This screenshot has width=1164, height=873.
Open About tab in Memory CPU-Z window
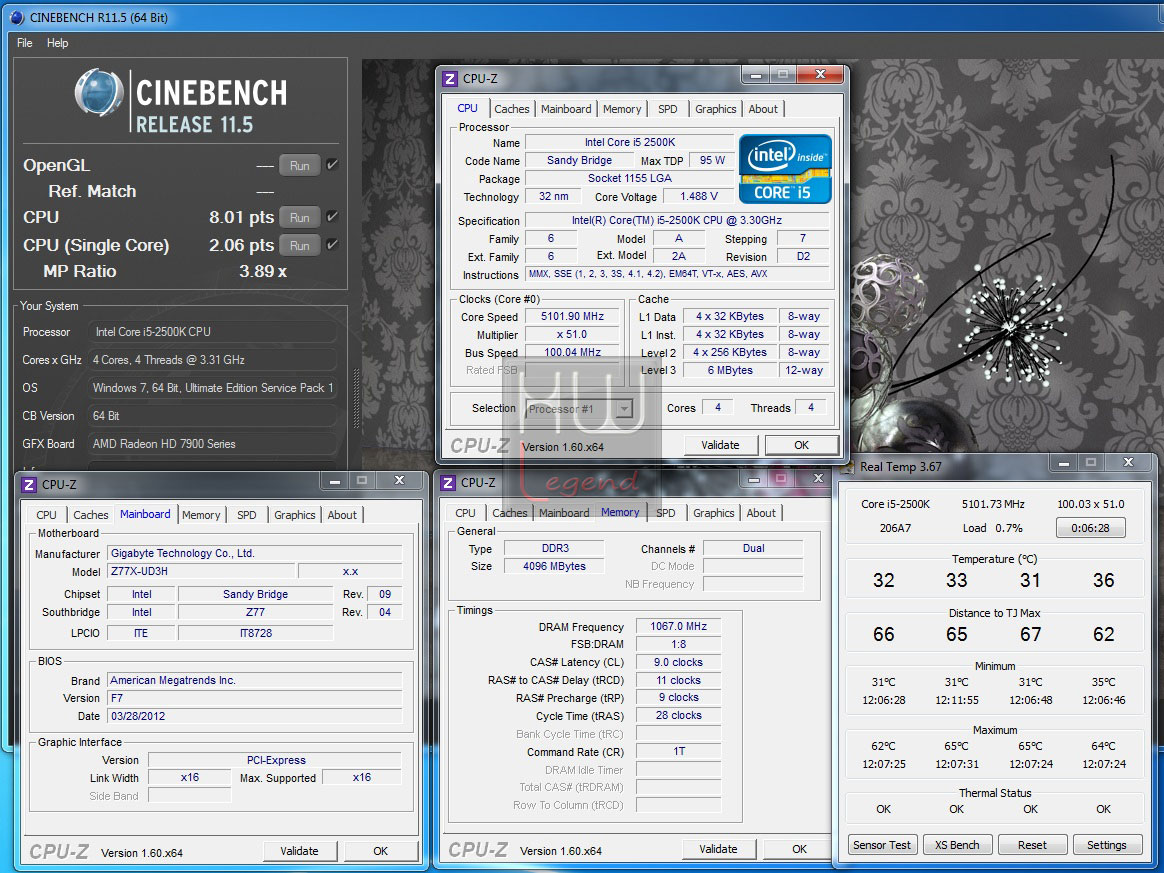point(761,514)
